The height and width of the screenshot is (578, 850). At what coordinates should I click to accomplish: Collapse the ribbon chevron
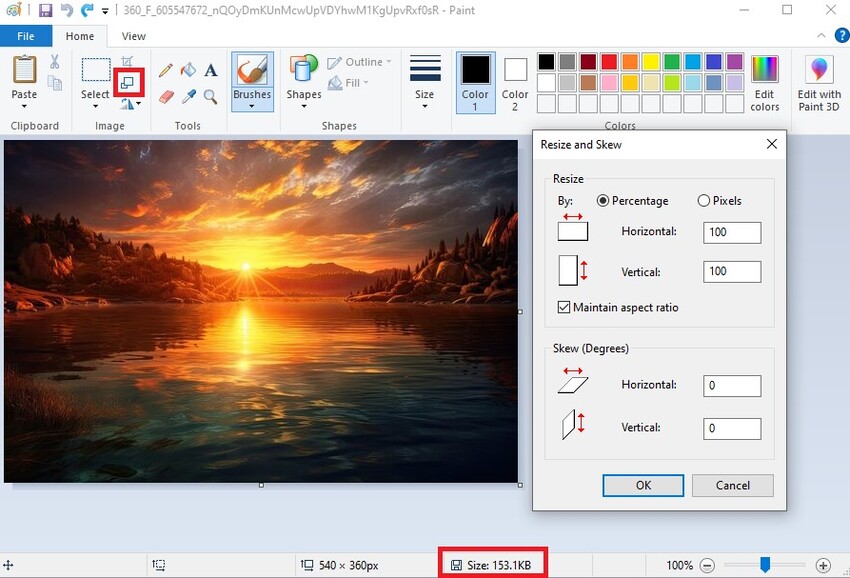point(821,35)
